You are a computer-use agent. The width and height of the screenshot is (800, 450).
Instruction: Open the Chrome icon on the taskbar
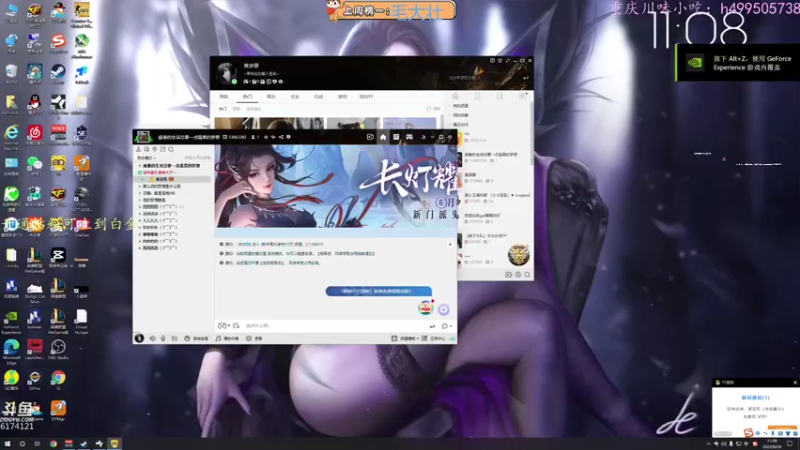point(53,444)
